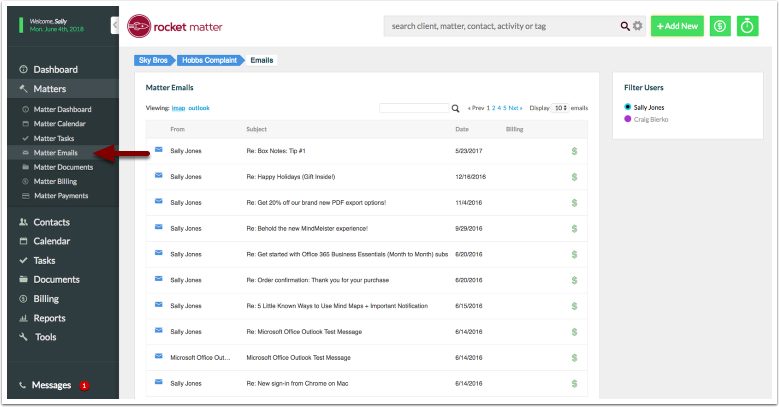The height and width of the screenshot is (407, 779).
Task: Open Matter Payments
Action: tap(63, 196)
